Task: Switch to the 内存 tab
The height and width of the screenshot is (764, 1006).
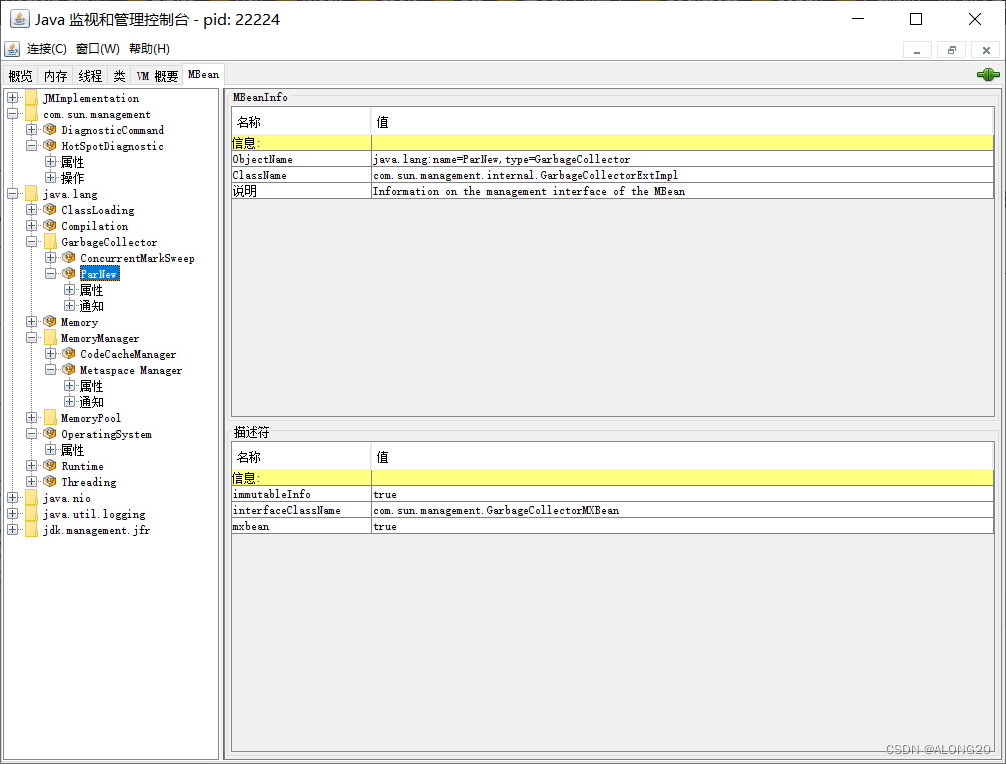Action: tap(55, 76)
